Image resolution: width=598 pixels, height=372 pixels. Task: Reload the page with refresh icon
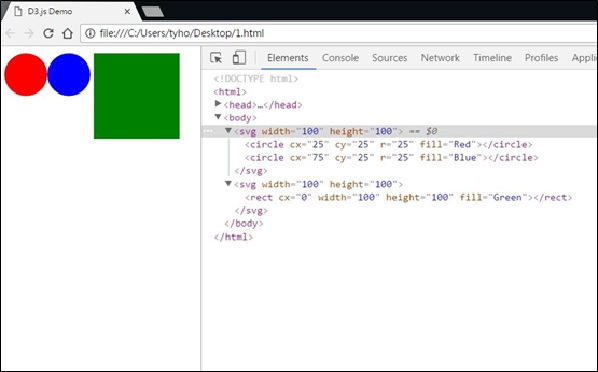point(48,34)
